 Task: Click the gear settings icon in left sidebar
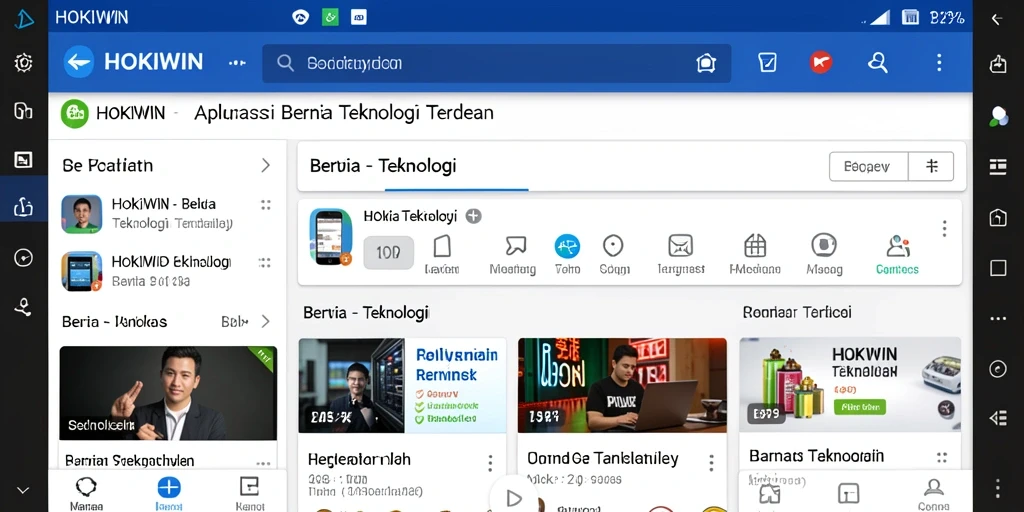coord(24,63)
